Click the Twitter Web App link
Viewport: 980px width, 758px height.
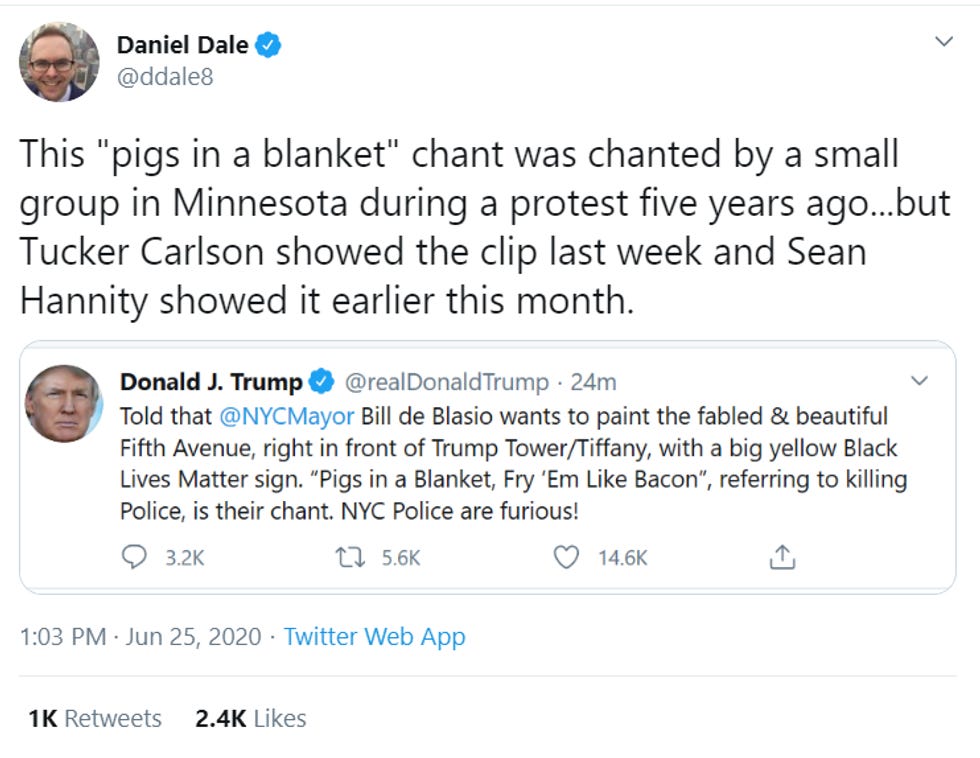[x=374, y=636]
